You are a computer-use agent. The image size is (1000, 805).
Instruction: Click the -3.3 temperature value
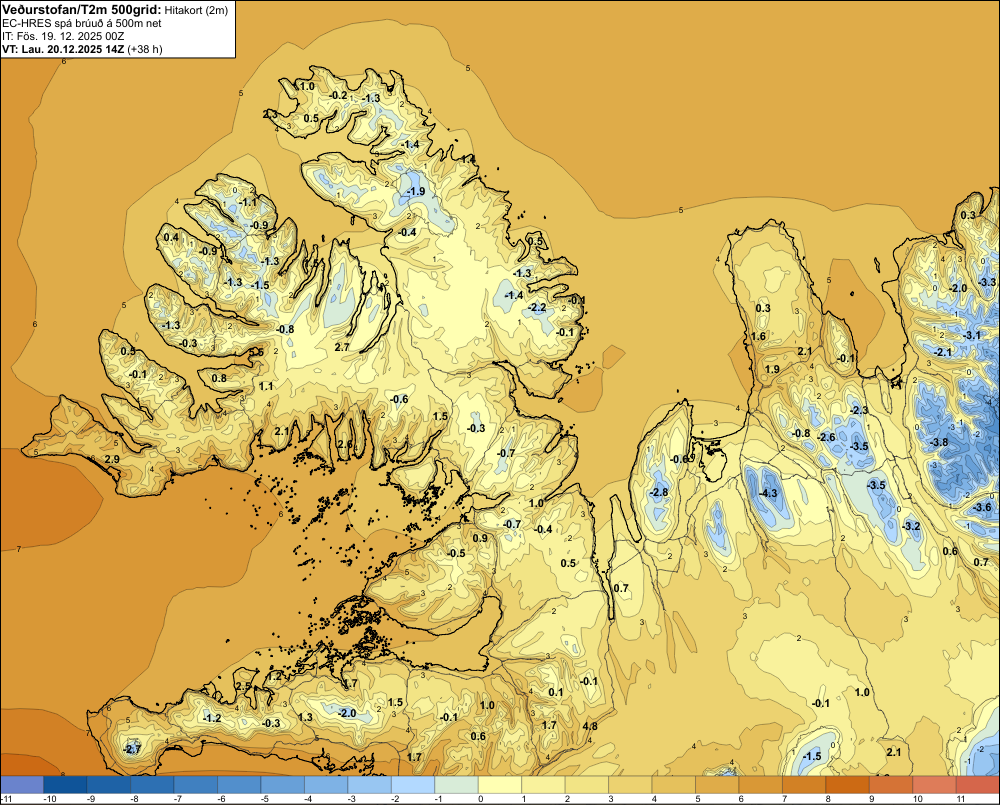pyautogui.click(x=987, y=282)
